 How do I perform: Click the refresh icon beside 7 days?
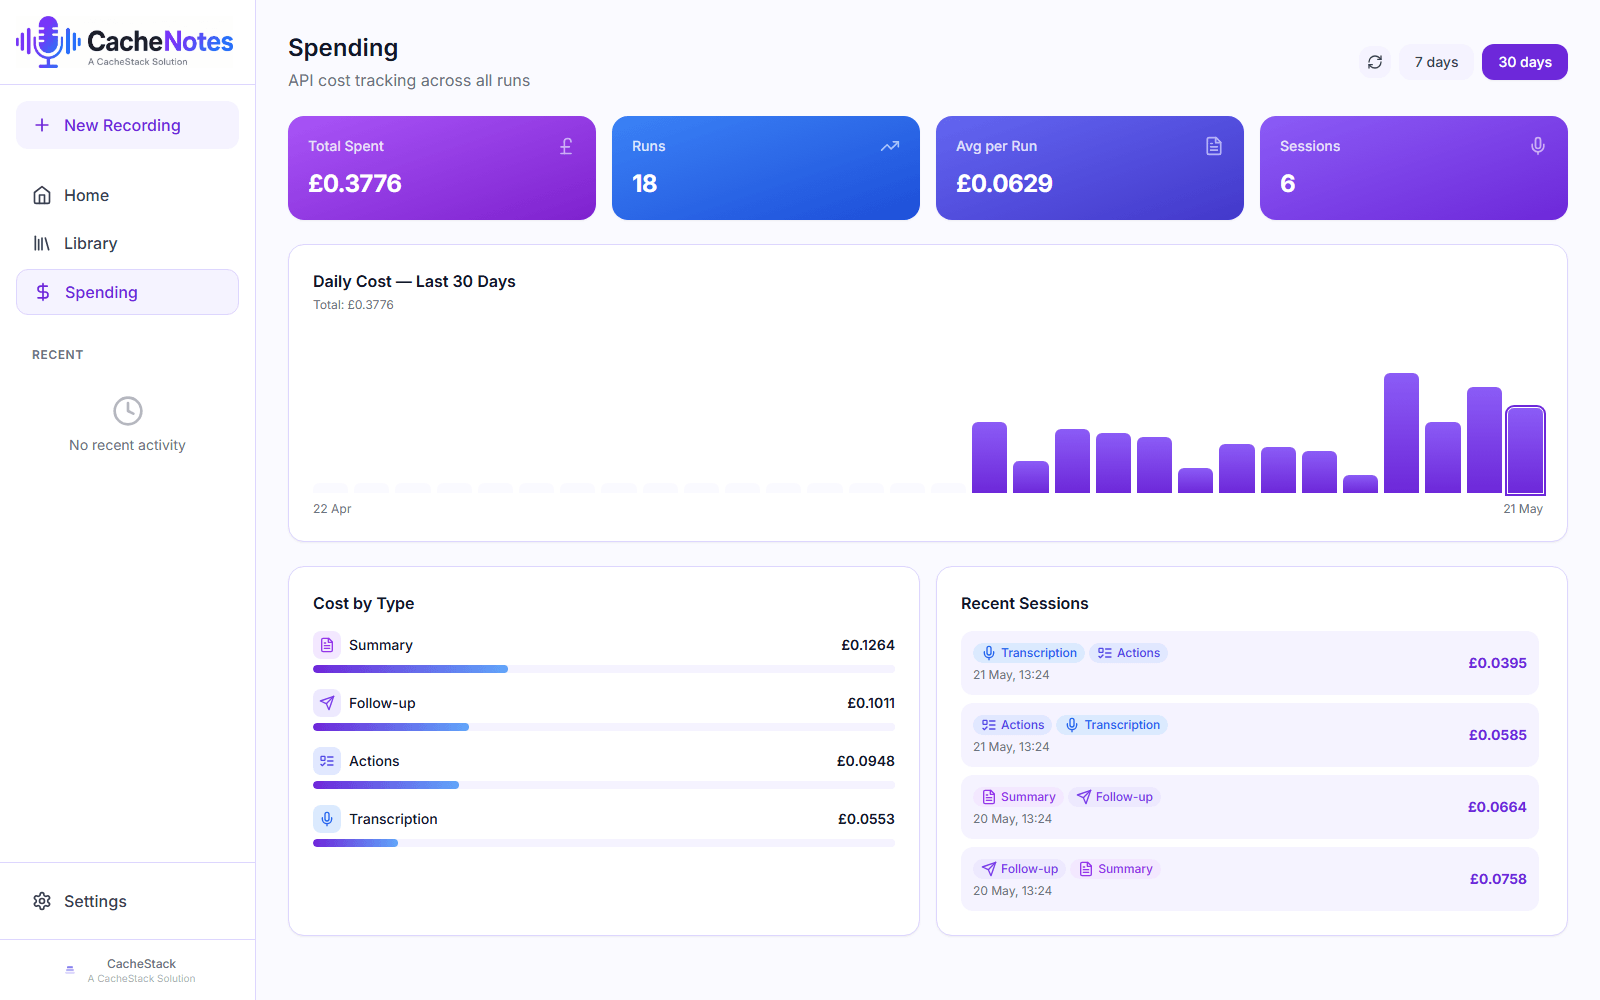click(x=1375, y=62)
